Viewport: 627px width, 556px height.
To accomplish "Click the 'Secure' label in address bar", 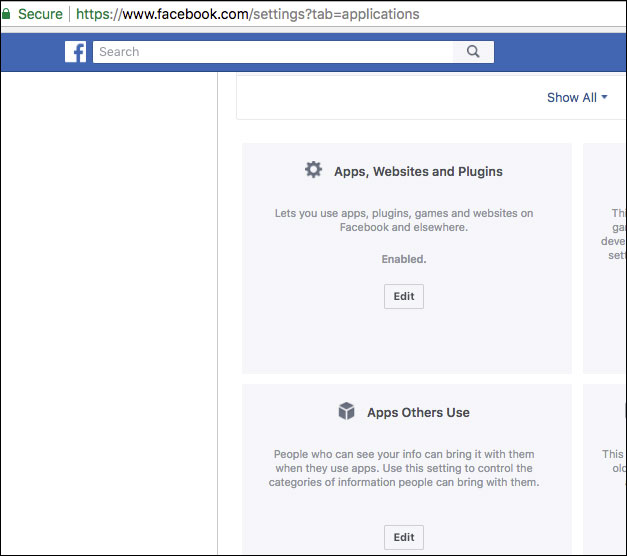I will coord(40,14).
